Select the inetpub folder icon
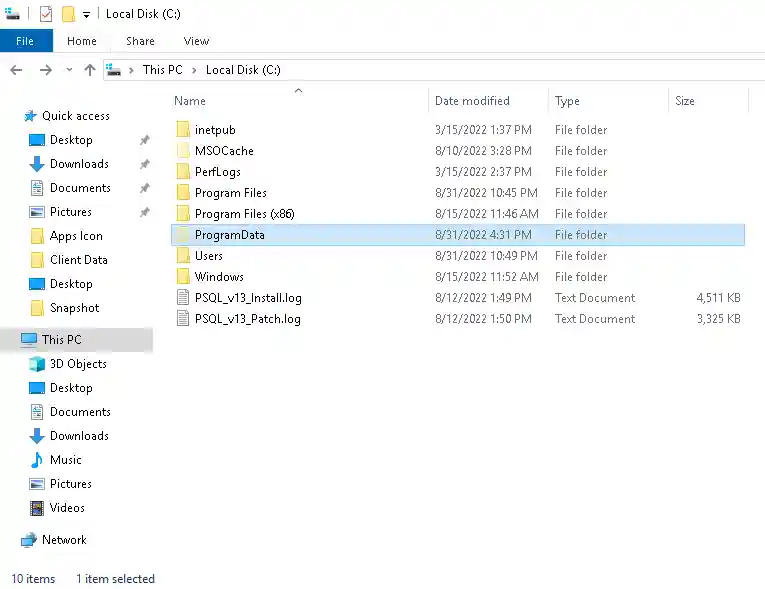Screen dimensions: 765x589 (x=183, y=129)
